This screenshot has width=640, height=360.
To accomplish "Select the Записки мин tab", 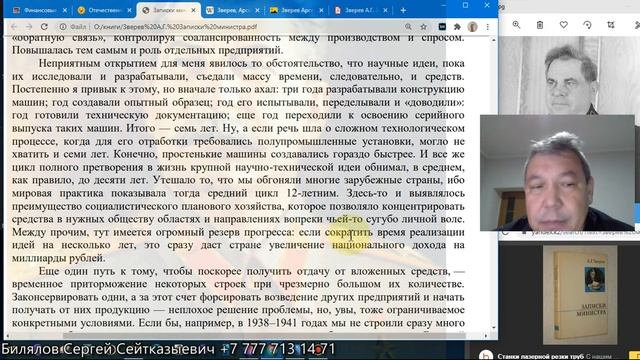I will point(169,11).
